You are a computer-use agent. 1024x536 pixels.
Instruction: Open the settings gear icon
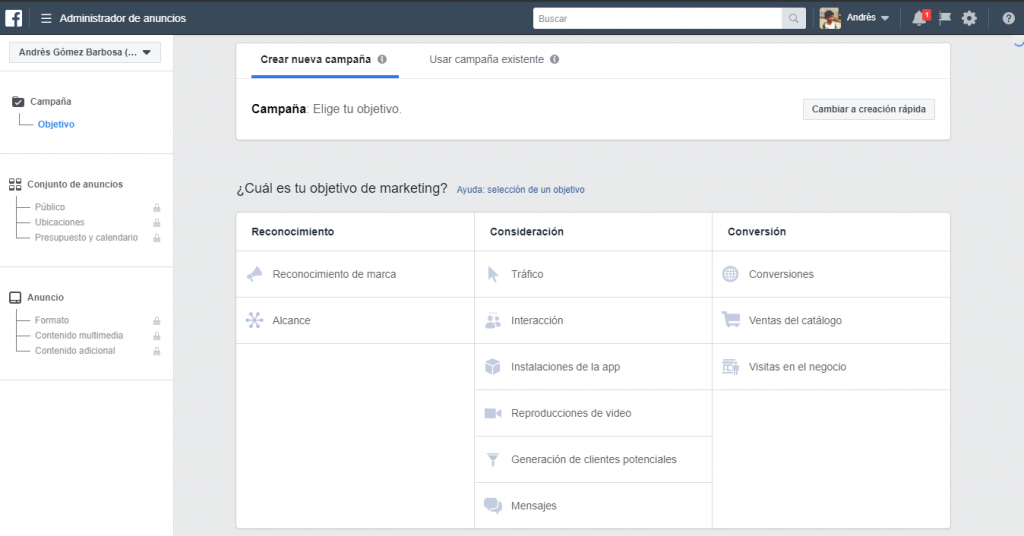(x=969, y=18)
